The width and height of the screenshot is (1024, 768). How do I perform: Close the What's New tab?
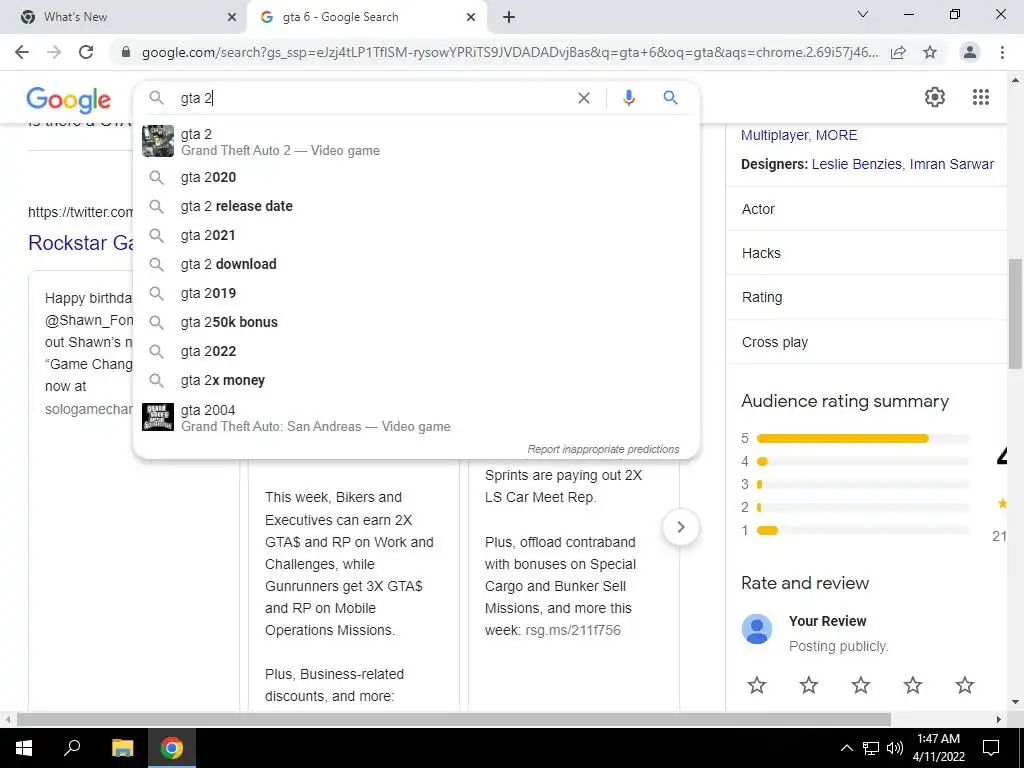[x=232, y=17]
